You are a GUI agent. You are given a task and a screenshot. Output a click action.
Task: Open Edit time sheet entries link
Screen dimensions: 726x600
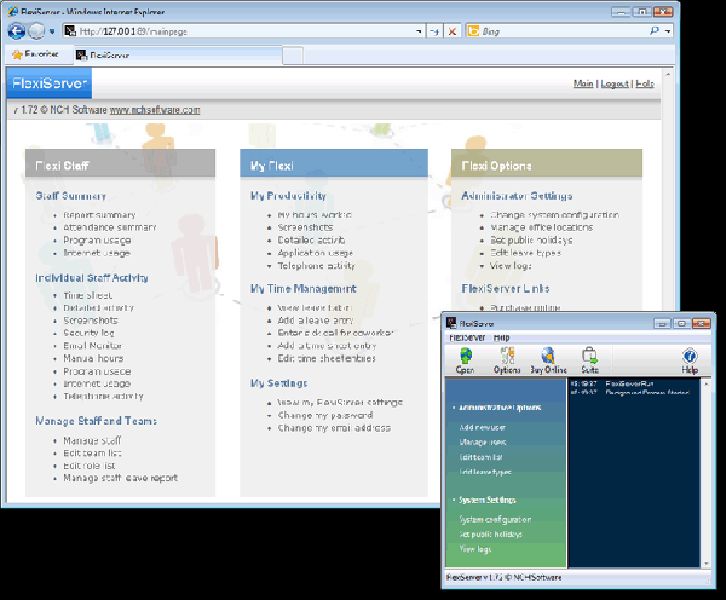[326, 359]
